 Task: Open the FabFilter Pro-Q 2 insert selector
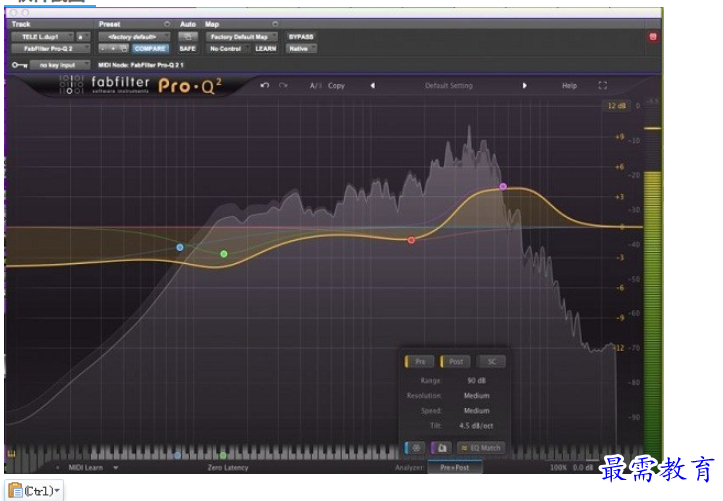(x=50, y=48)
